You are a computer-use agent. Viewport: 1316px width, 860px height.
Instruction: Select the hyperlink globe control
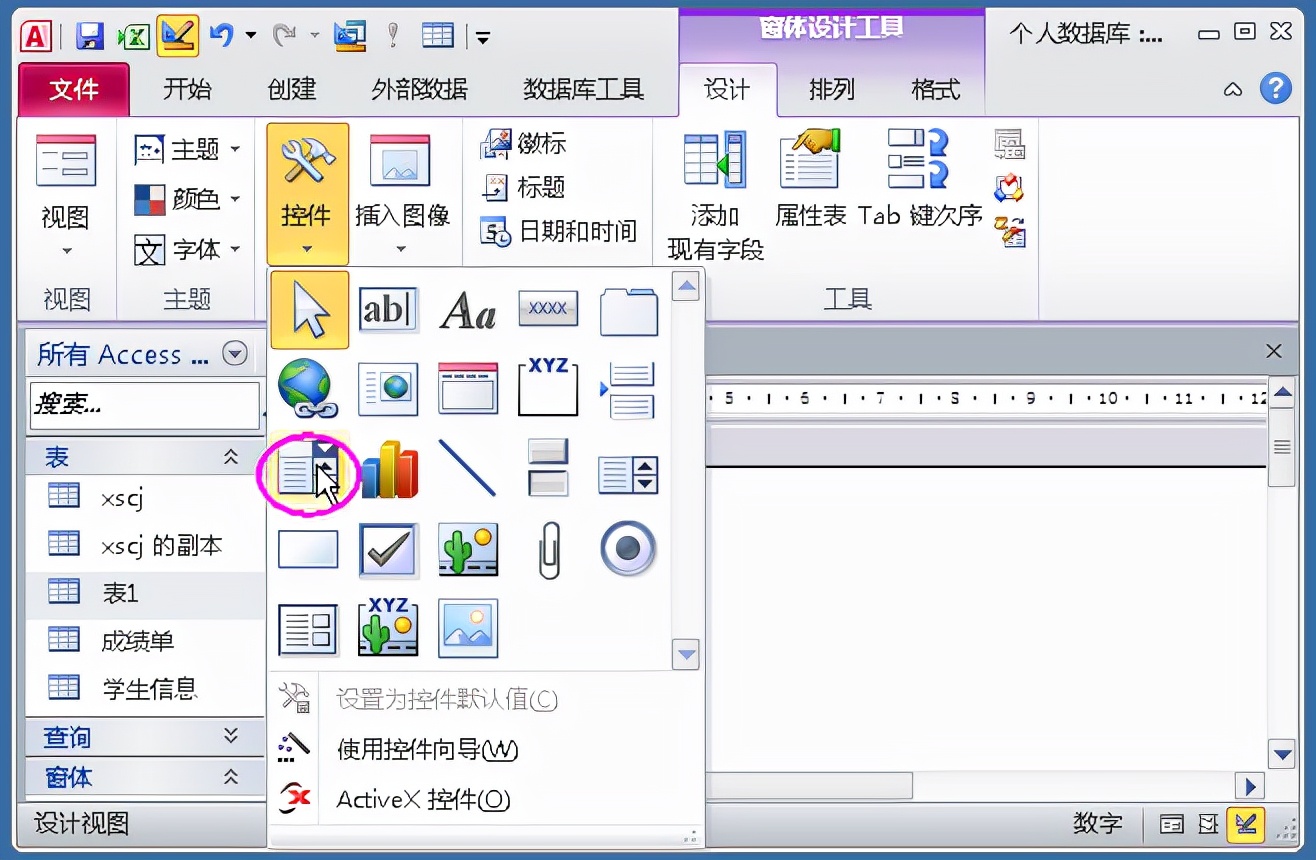pyautogui.click(x=308, y=388)
